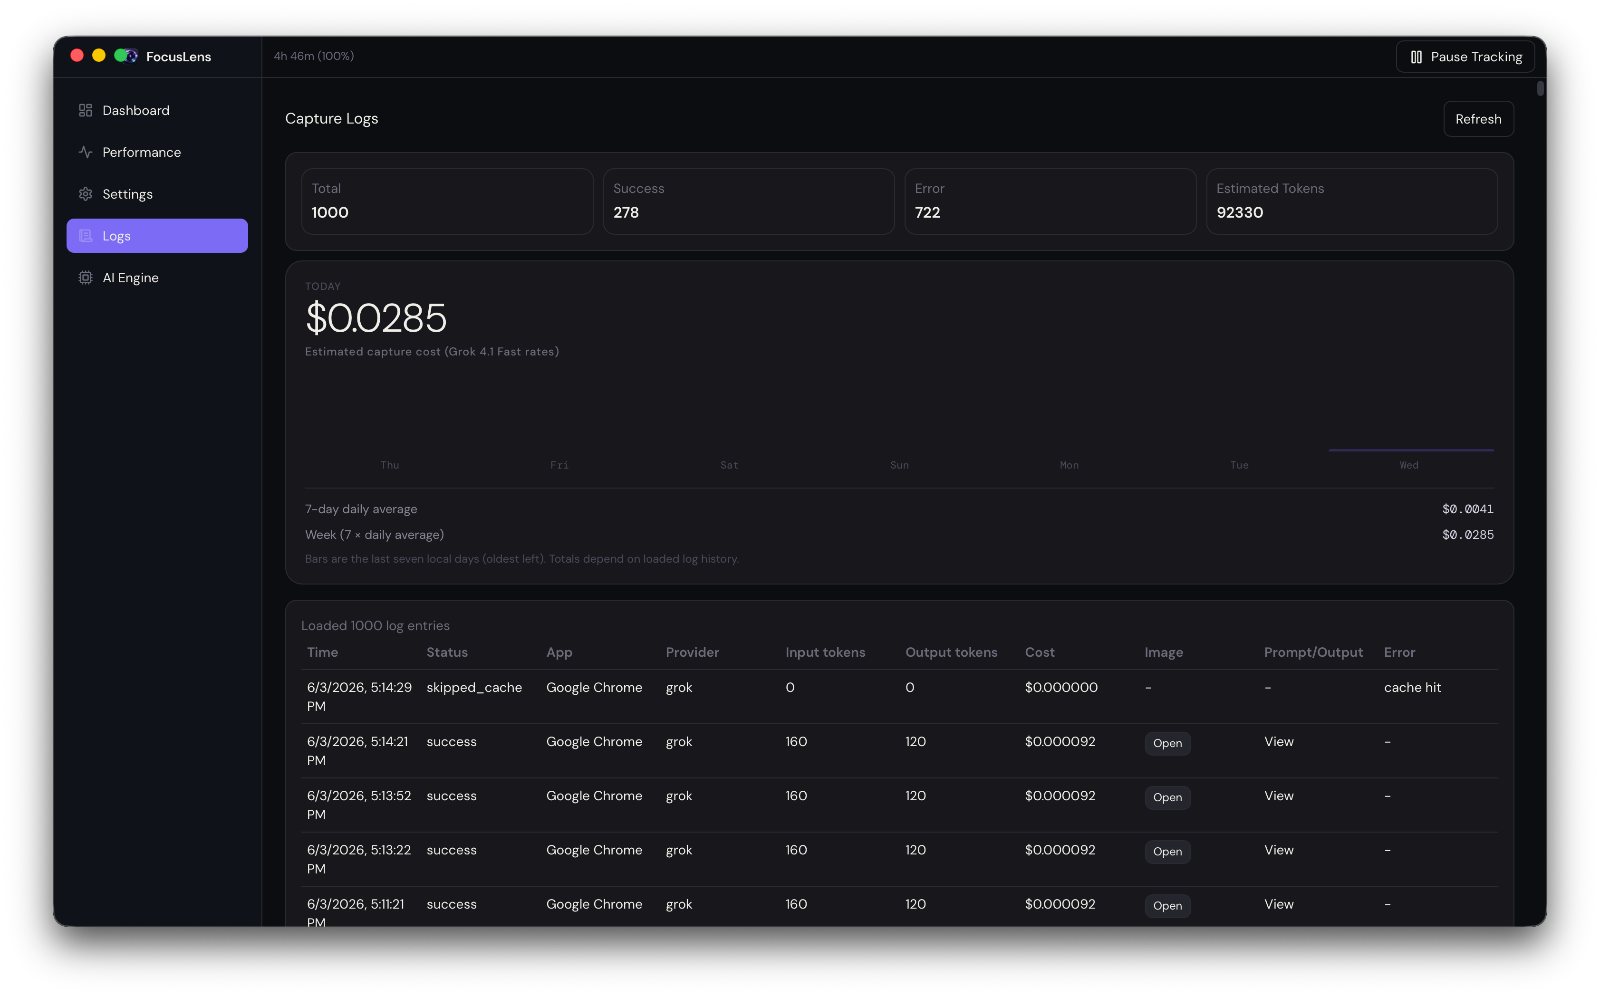Click the vertical scrollbar thumb
This screenshot has height=997, width=1600.
click(1541, 88)
